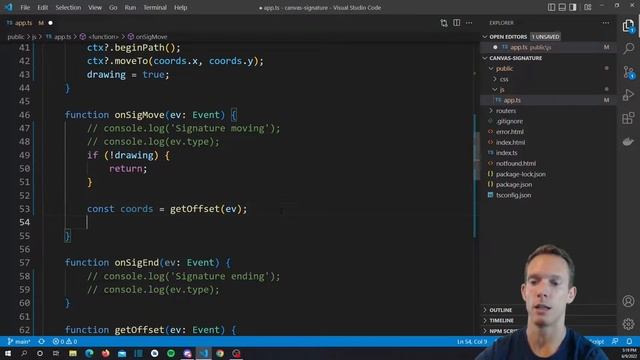This screenshot has height=360, width=640.
Task: Expand the Outline section
Action: pyautogui.click(x=500, y=310)
